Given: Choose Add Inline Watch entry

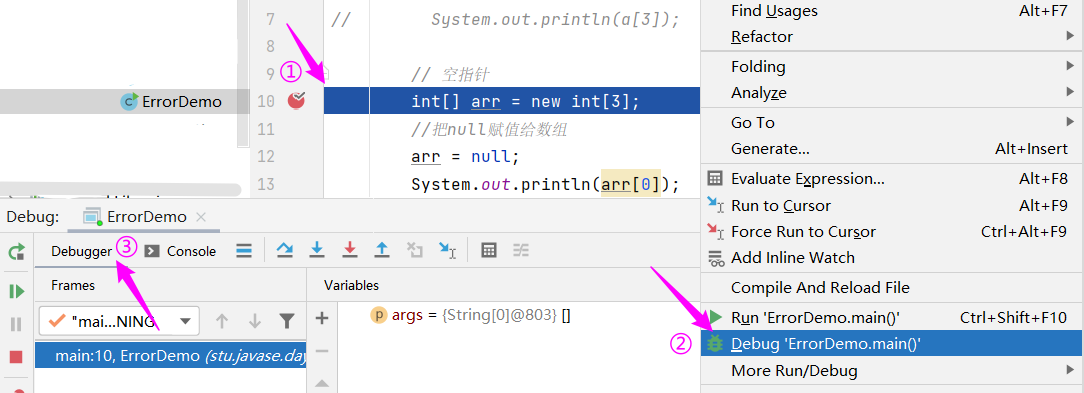Looking at the screenshot, I should [x=893, y=257].
